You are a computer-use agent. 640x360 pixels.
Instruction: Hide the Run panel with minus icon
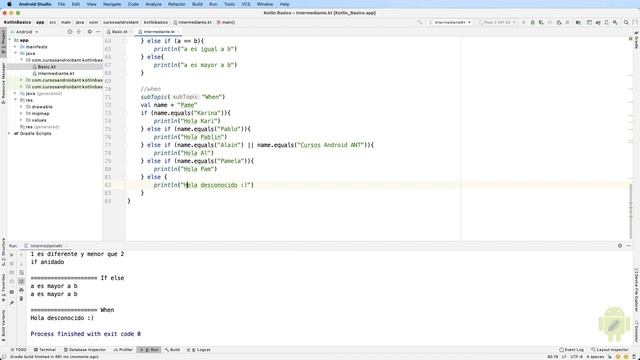coord(629,246)
